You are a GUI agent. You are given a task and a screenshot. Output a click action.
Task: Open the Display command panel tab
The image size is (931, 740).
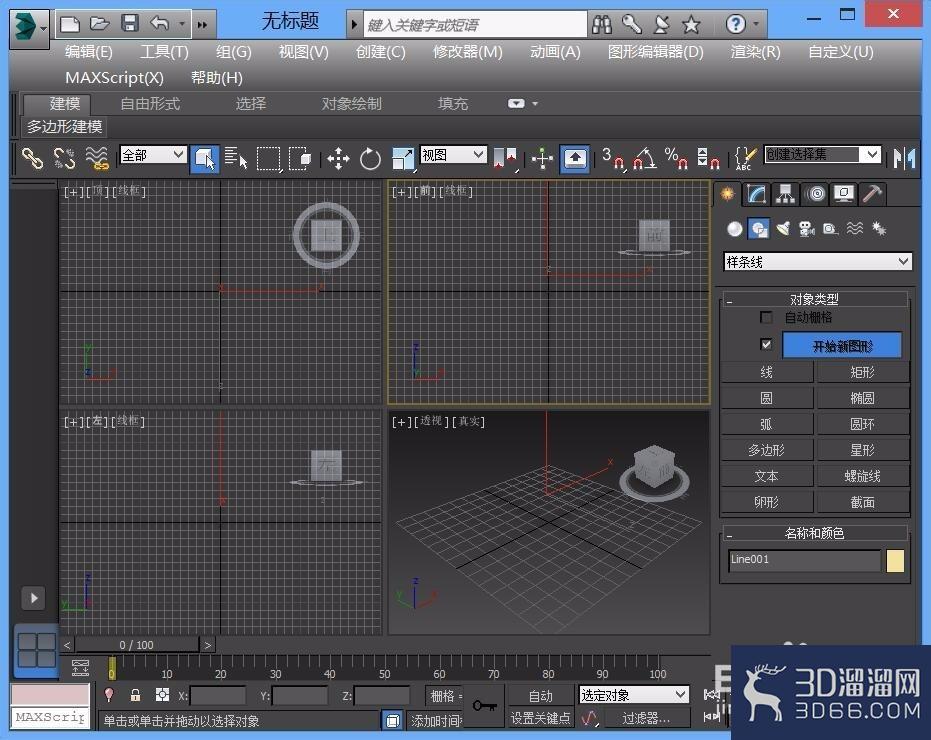[x=844, y=194]
